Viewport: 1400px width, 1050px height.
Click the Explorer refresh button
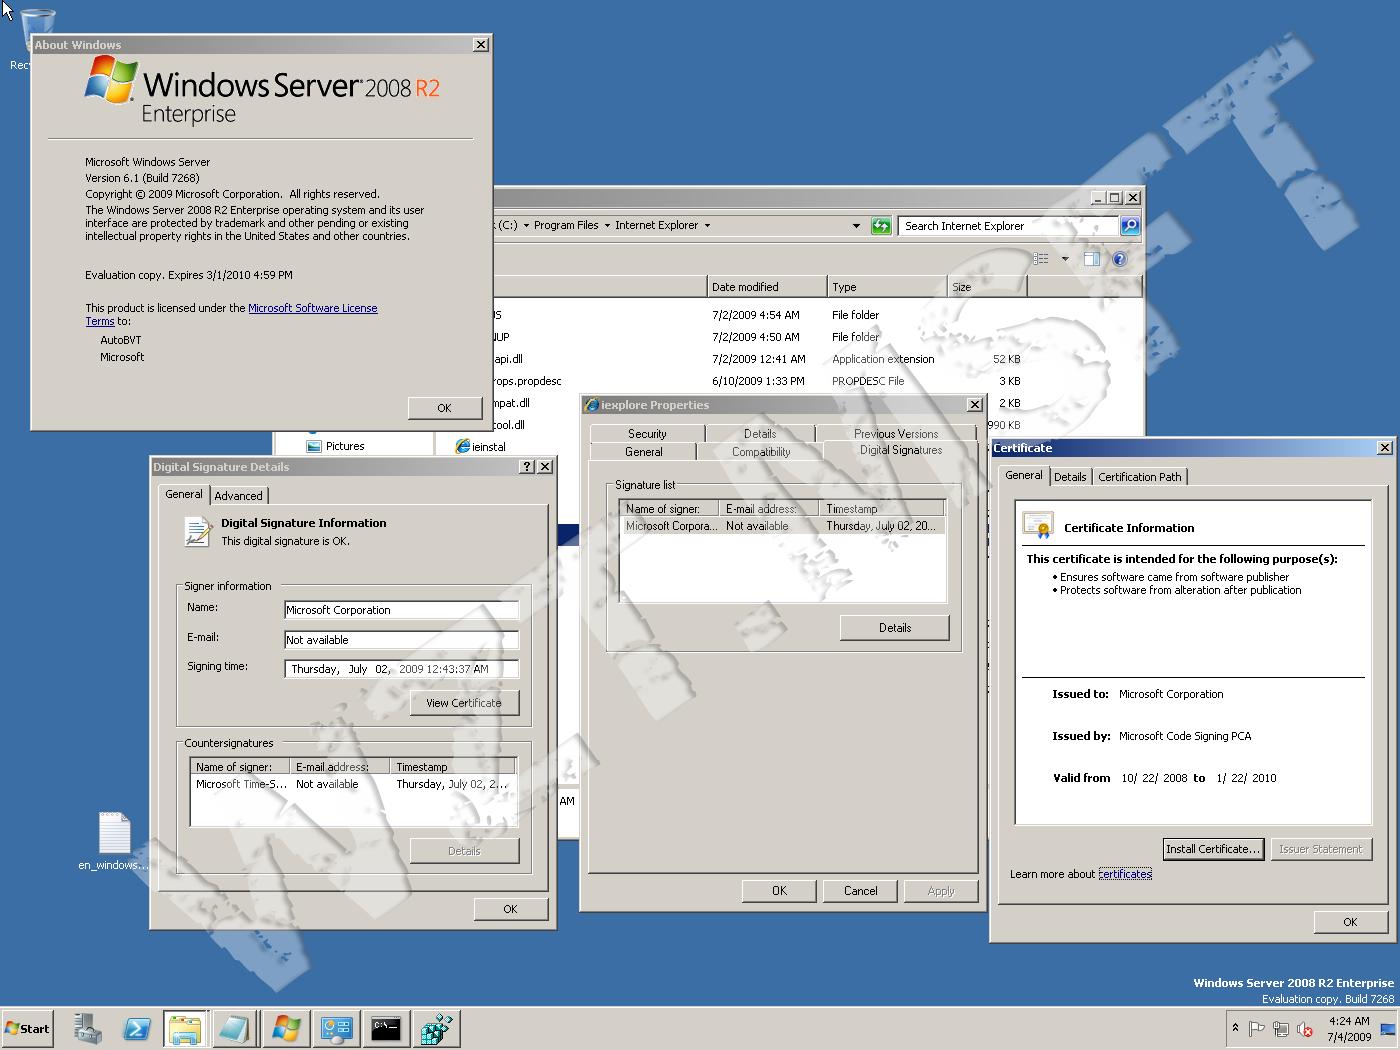[880, 226]
